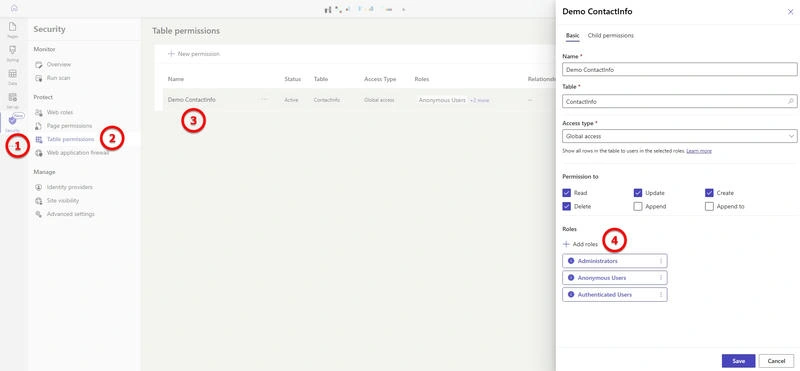This screenshot has width=800, height=371.
Task: Click the Advanced settings icon
Action: [38, 214]
